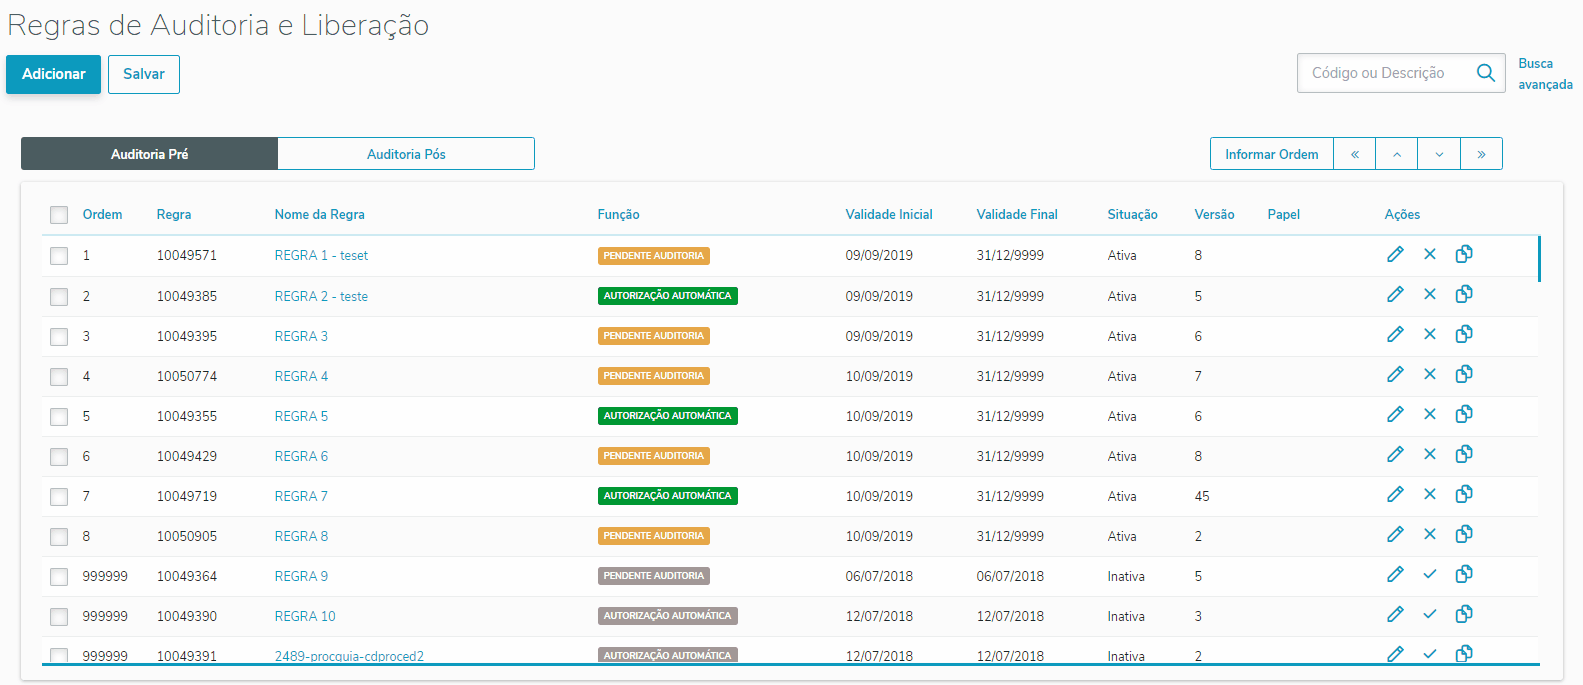Mark checkbox for REGRA 8
Image resolution: width=1583 pixels, height=685 pixels.
tap(59, 537)
